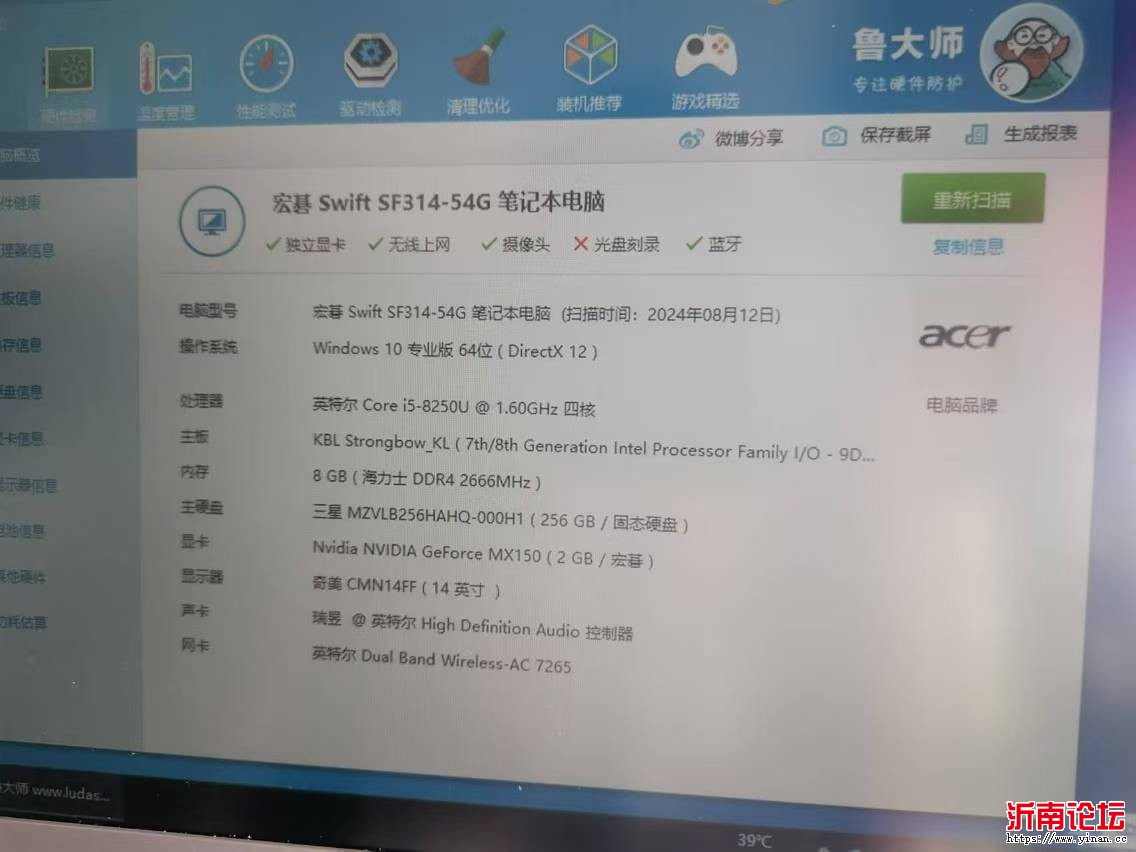The image size is (1136, 852).
Task: Click the monitor icon beside the computer title
Action: [212, 221]
